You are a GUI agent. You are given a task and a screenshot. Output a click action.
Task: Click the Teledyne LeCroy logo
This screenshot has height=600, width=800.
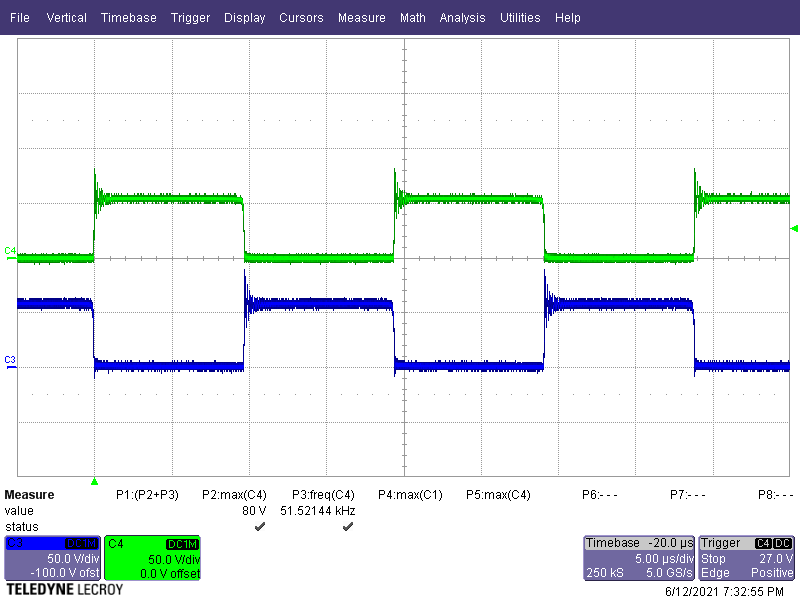click(x=64, y=590)
